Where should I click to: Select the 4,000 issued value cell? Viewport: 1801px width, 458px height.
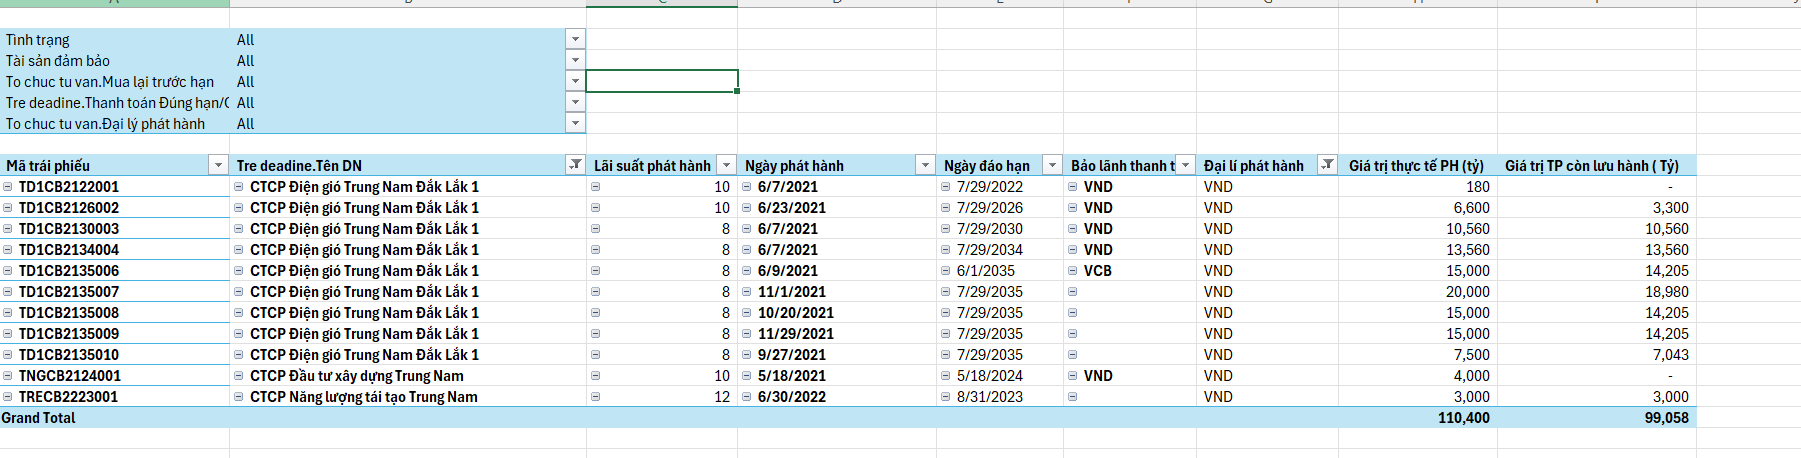point(1417,376)
